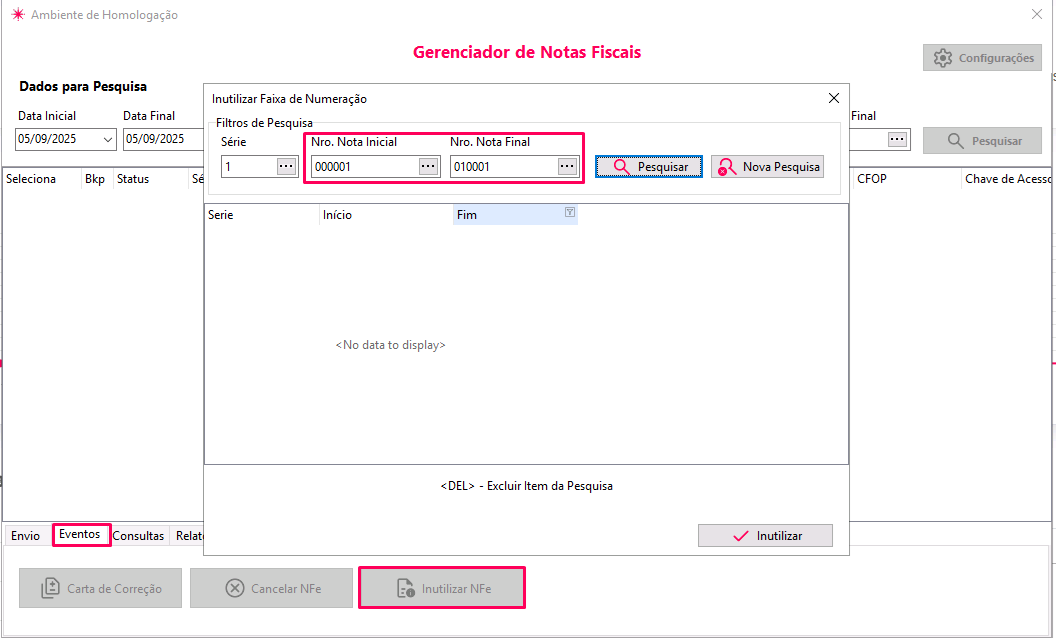Click the Nro. Nota Final input field

coord(503,167)
